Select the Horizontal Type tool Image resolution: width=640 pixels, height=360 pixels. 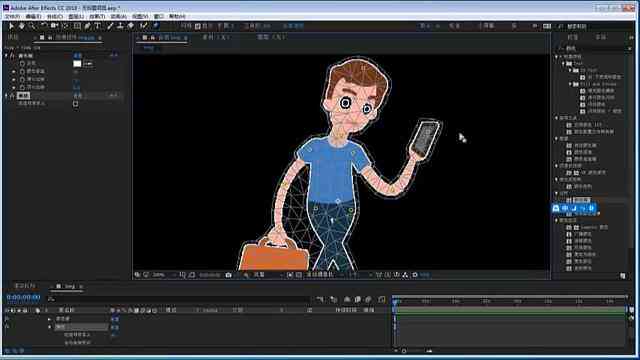coord(98,26)
